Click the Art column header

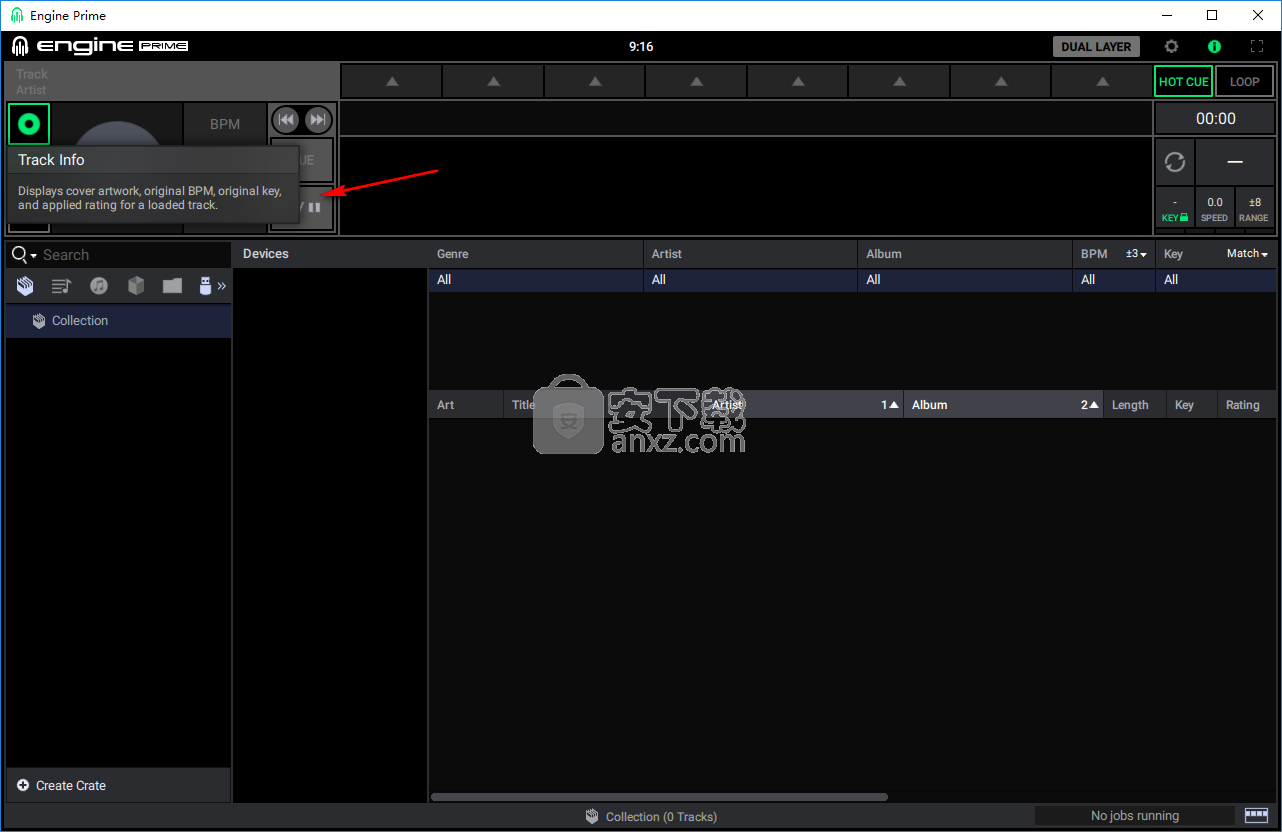click(466, 405)
